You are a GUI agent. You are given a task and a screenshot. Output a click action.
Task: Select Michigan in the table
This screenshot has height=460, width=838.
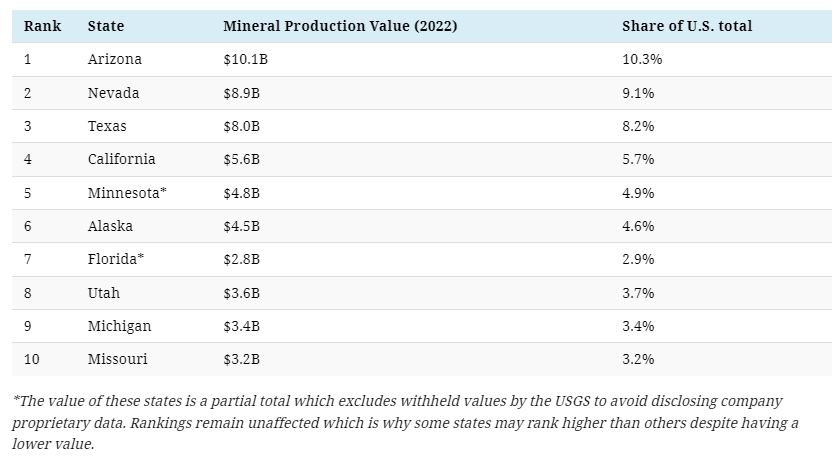tap(120, 326)
